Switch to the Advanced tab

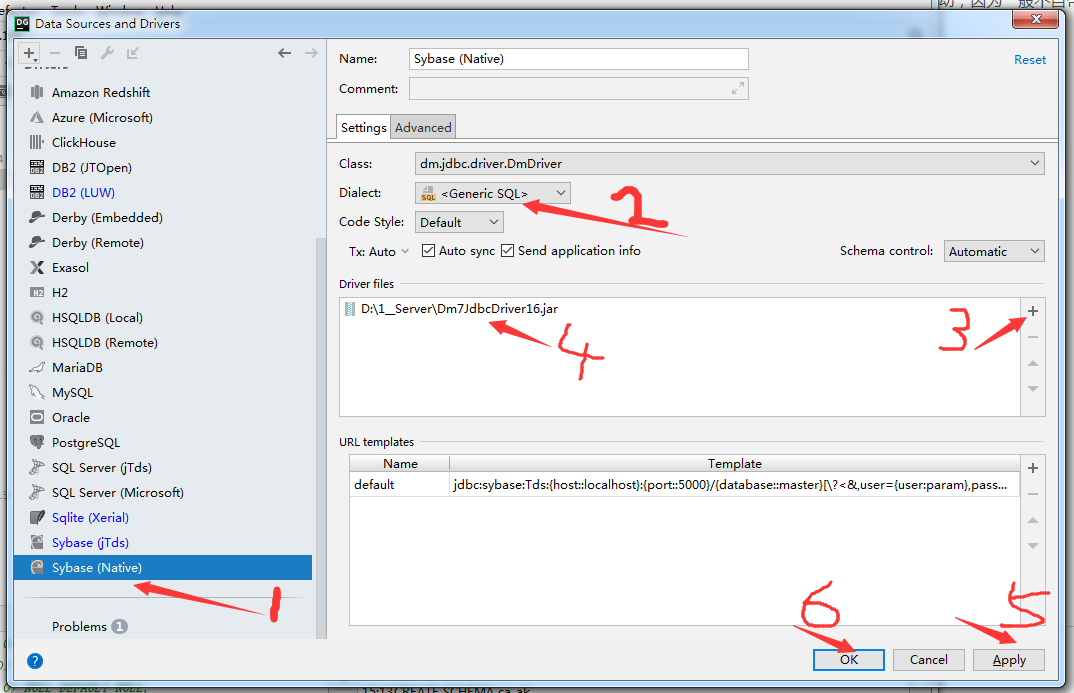423,127
